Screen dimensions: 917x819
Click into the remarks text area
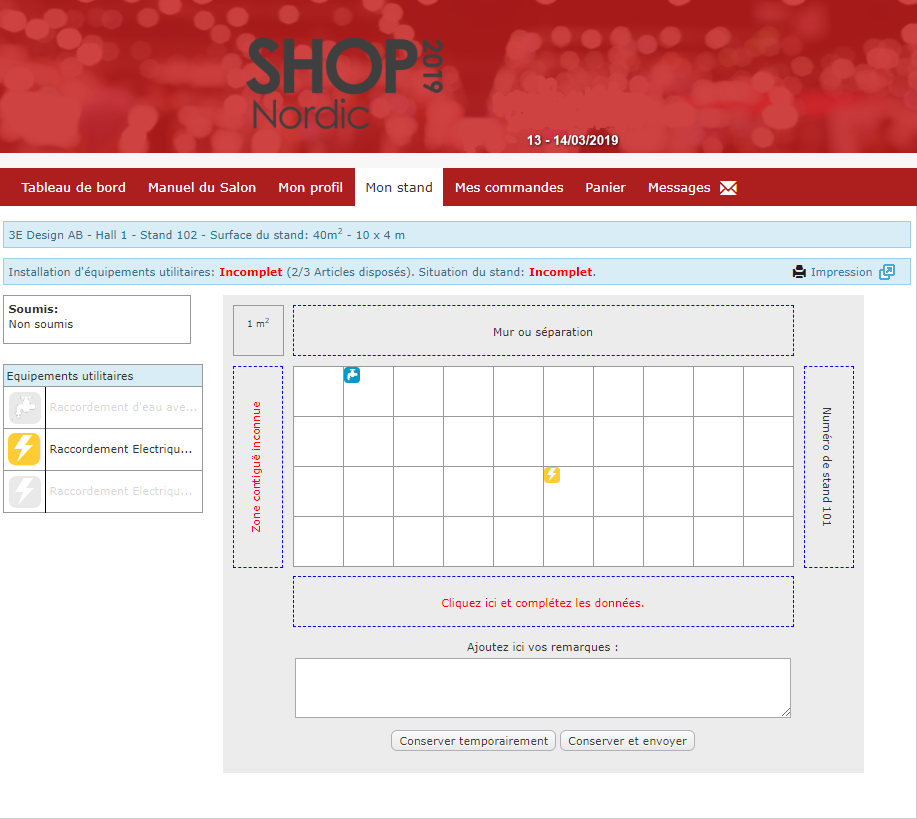click(x=543, y=688)
